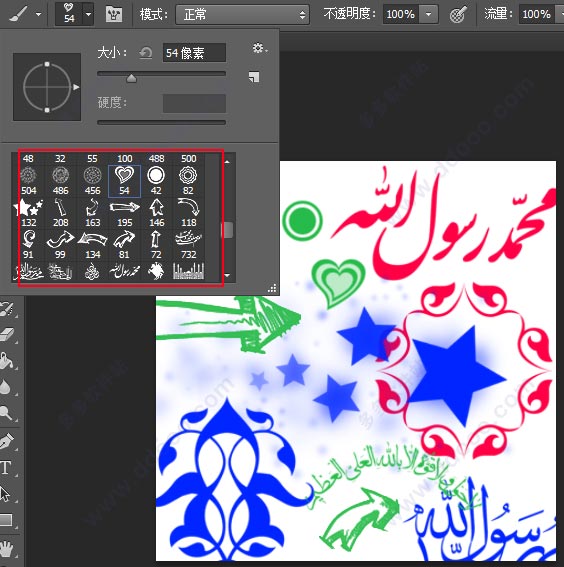This screenshot has height=567, width=564.
Task: Create new brush preset icon
Action: (x=254, y=77)
